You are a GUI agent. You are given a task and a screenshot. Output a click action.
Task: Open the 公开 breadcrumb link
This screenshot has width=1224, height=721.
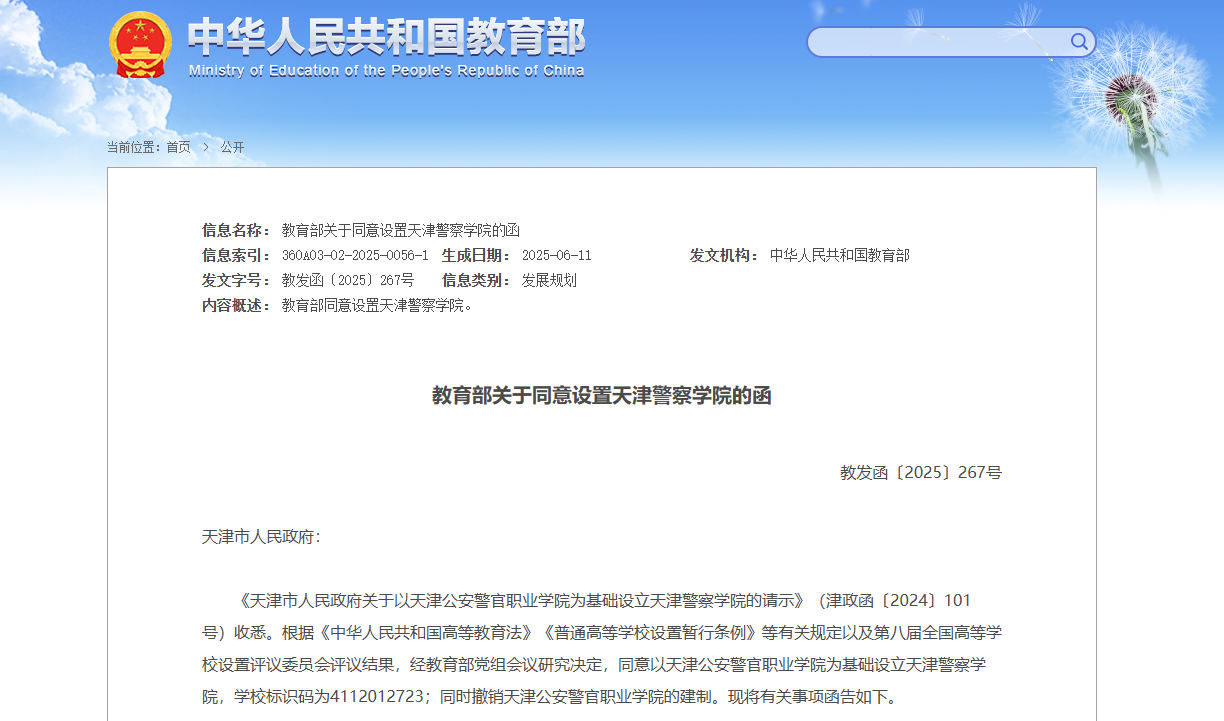(x=233, y=147)
